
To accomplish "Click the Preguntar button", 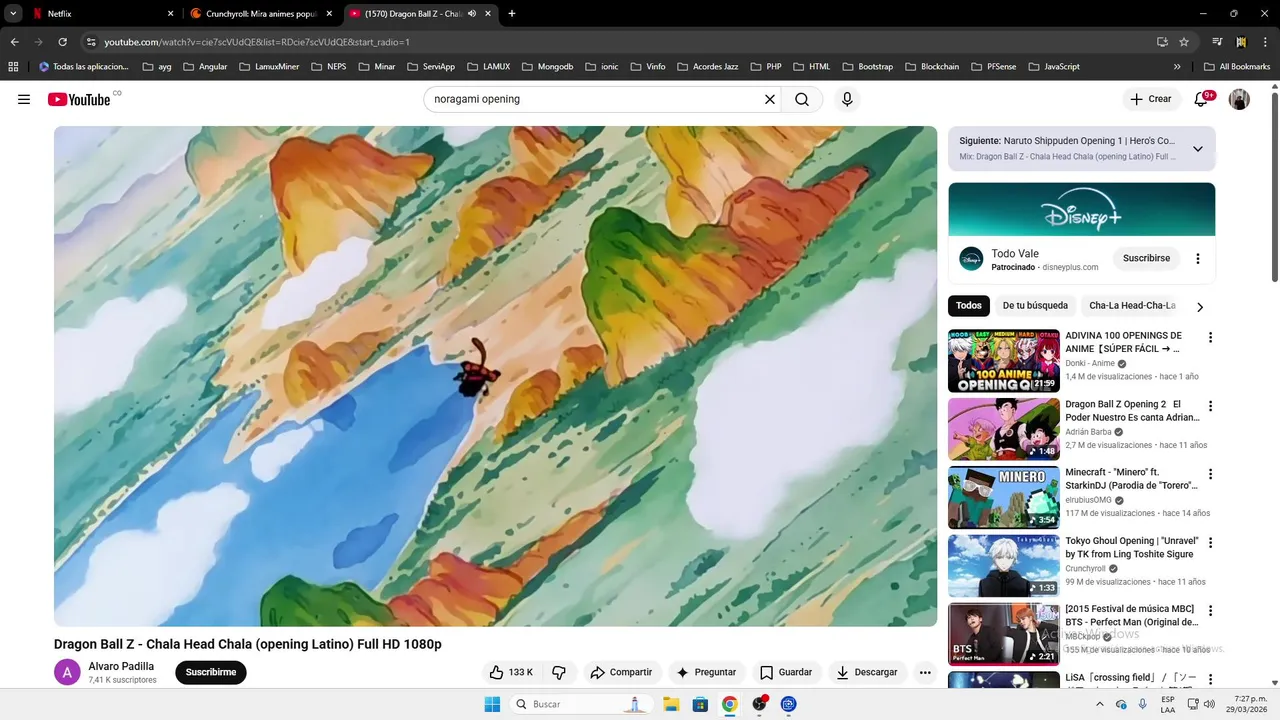I will [706, 672].
